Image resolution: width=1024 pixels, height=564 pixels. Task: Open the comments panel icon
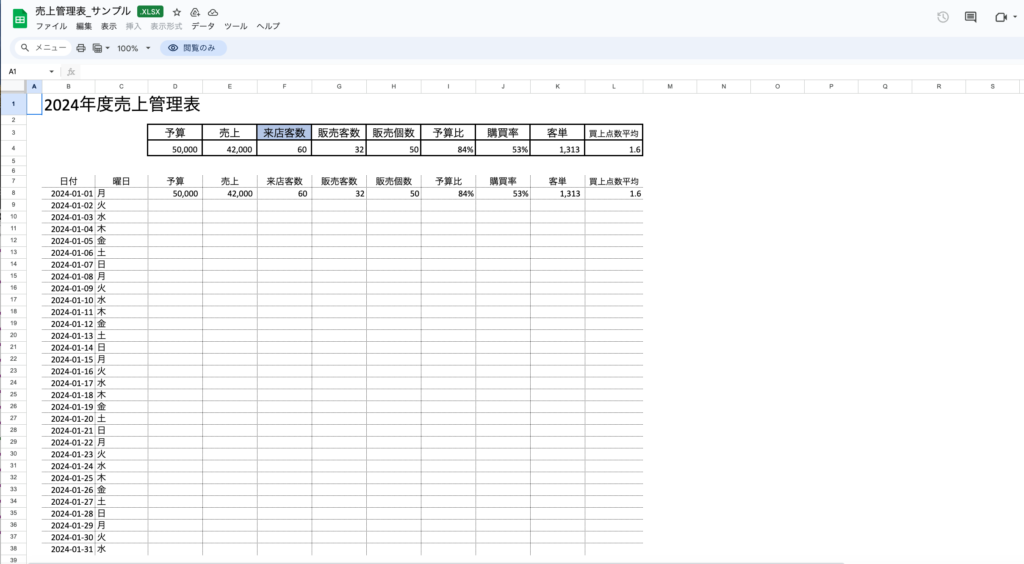970,17
